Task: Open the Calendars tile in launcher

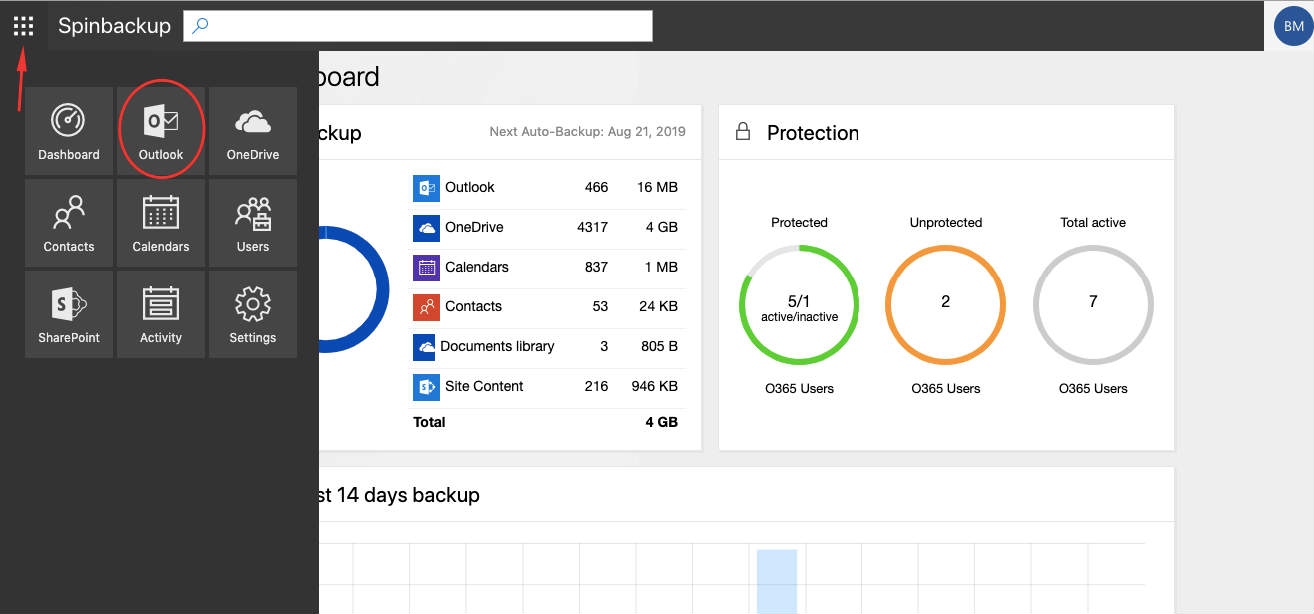Action: click(x=161, y=223)
